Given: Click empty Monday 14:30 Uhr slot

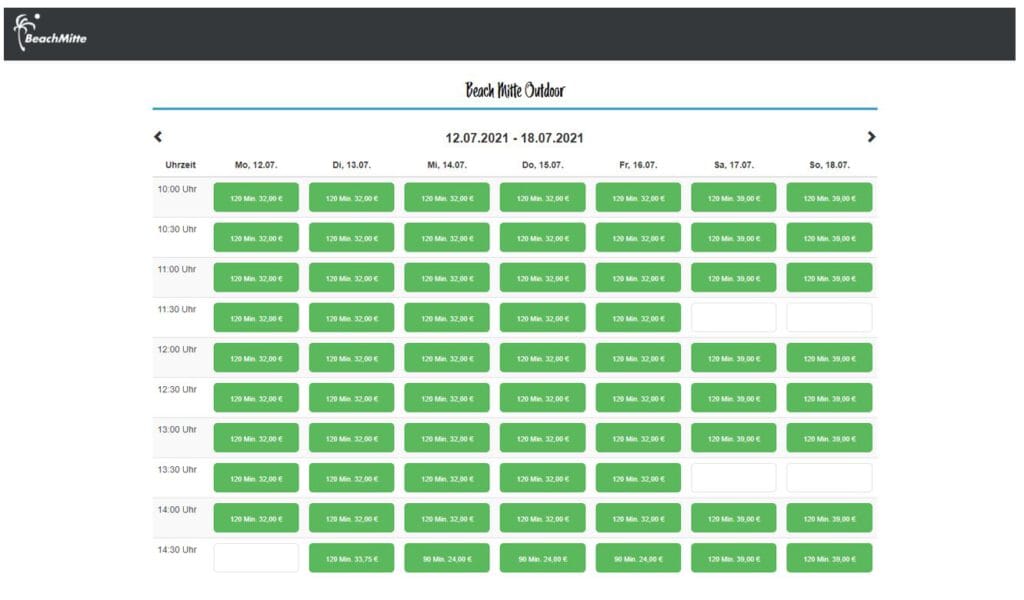Looking at the screenshot, I should (x=256, y=558).
